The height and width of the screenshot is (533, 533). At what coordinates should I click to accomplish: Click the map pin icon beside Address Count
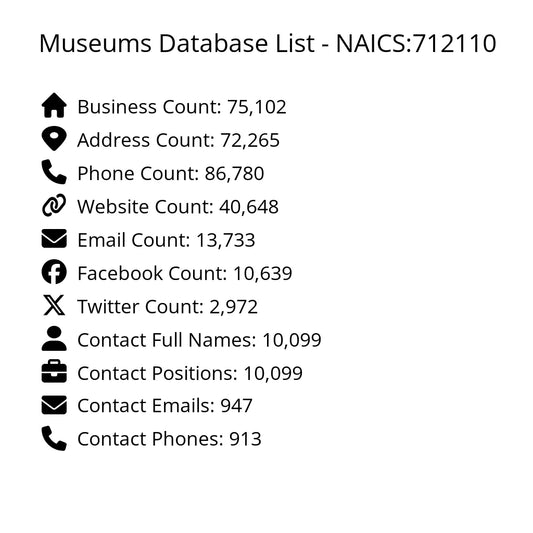[x=54, y=139]
